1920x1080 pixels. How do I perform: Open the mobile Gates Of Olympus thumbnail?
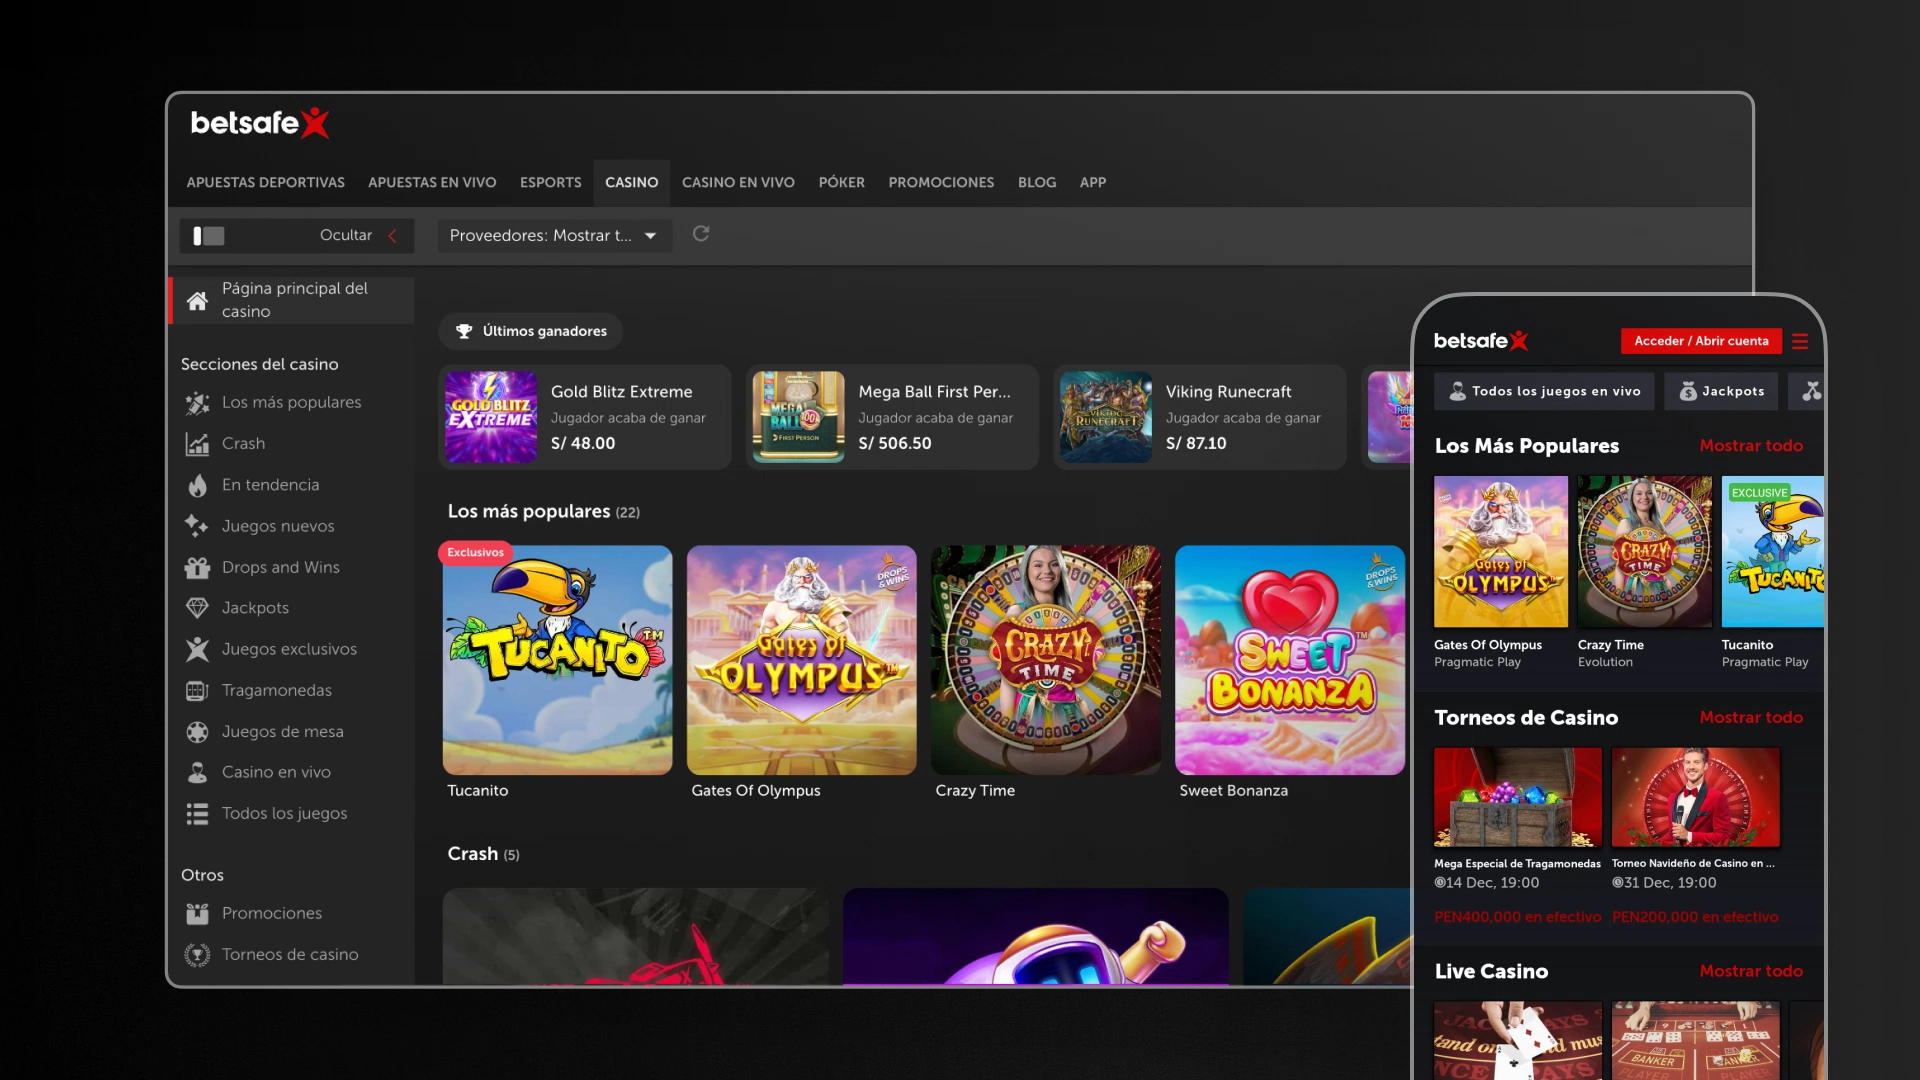(x=1501, y=552)
